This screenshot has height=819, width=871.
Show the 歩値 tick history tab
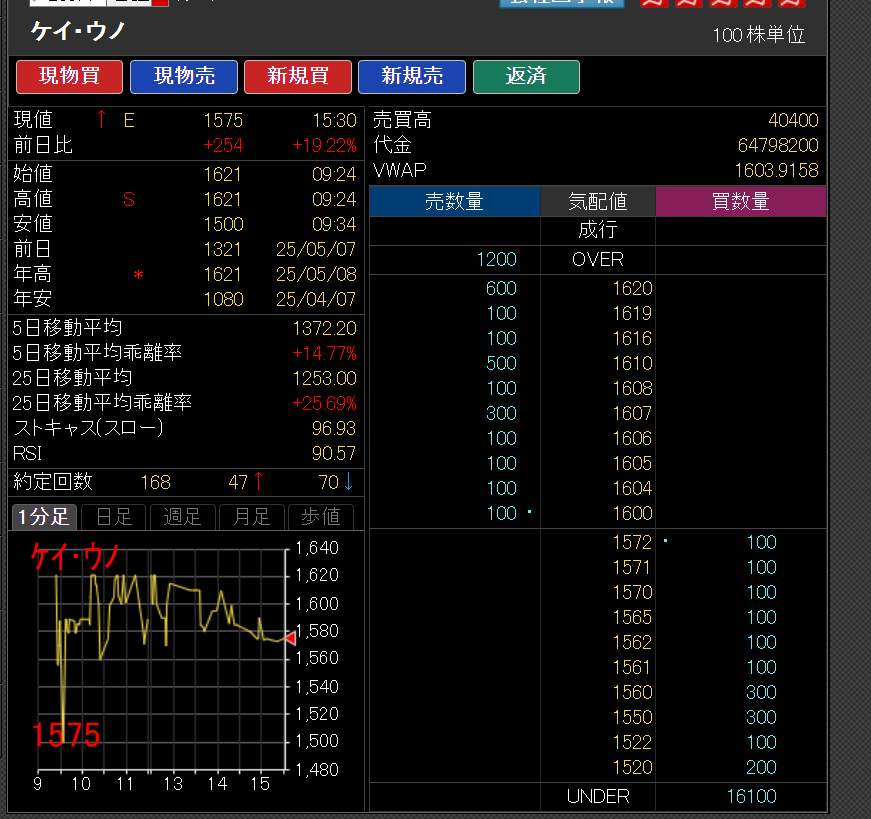[x=320, y=517]
